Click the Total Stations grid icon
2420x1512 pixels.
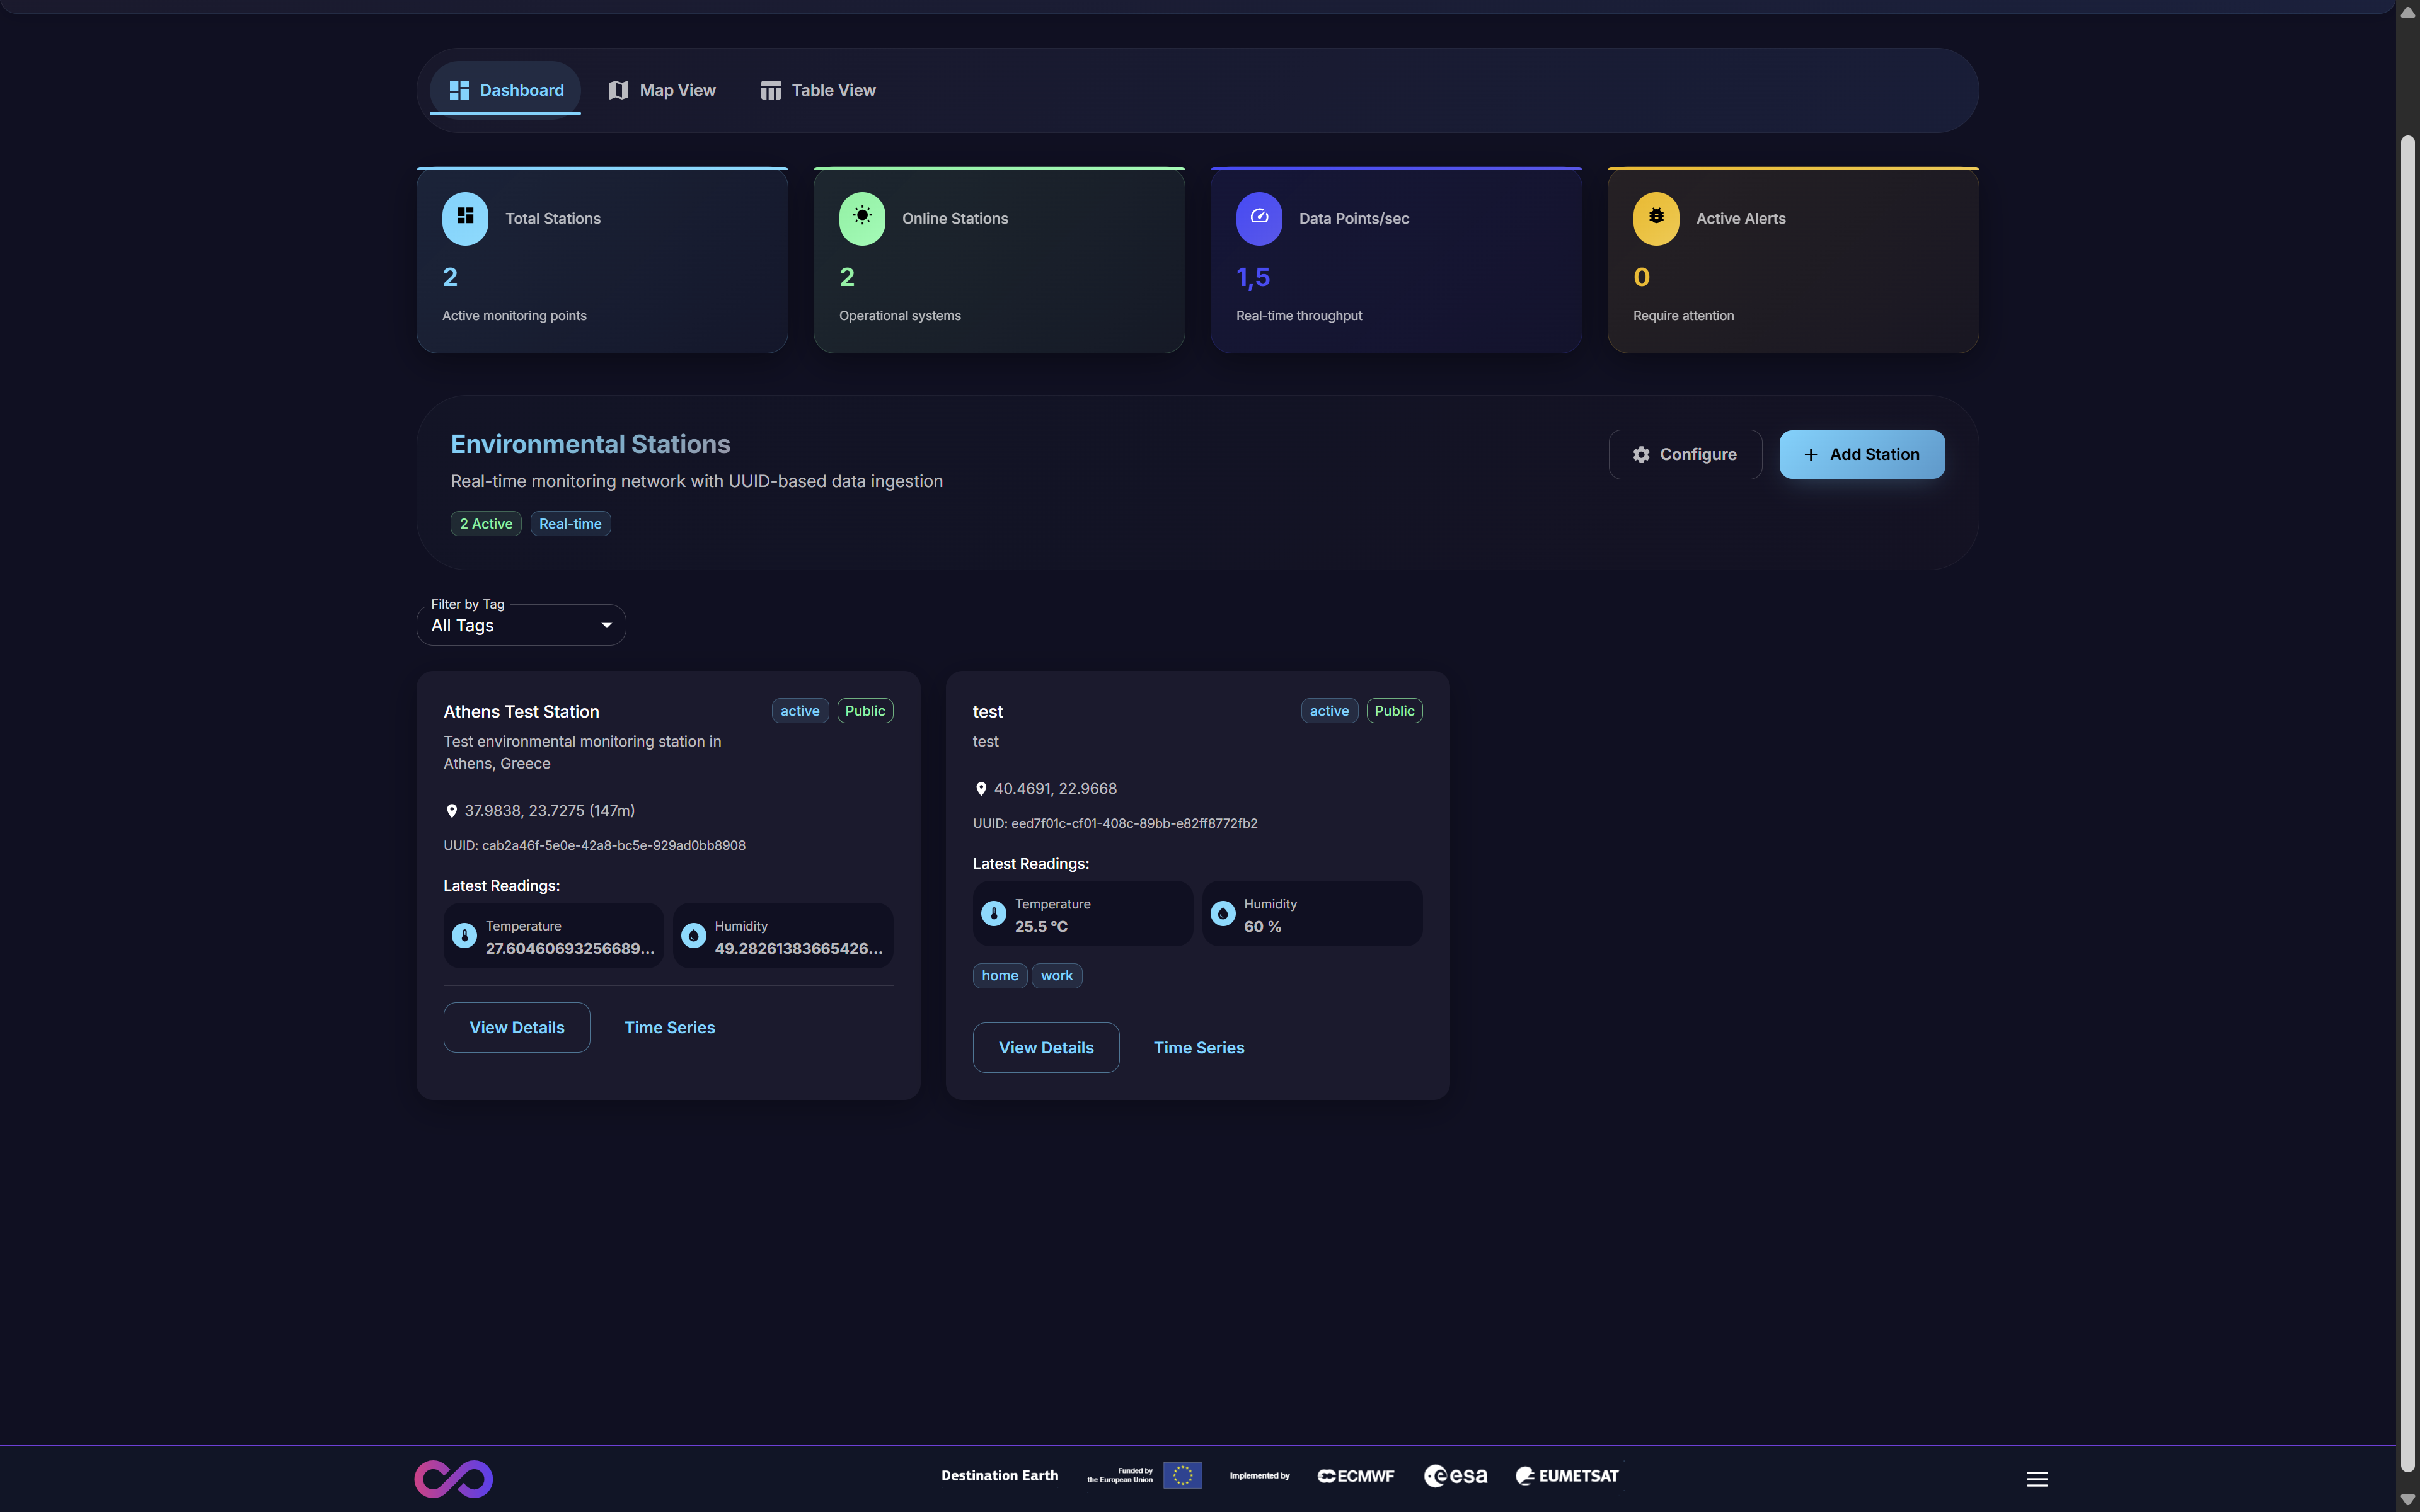tap(465, 217)
